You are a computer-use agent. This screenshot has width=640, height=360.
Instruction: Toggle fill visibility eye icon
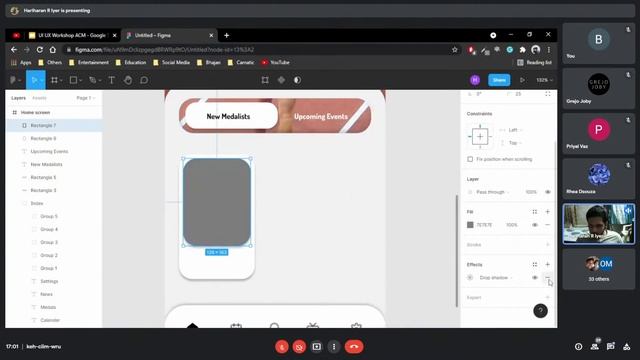[535, 224]
